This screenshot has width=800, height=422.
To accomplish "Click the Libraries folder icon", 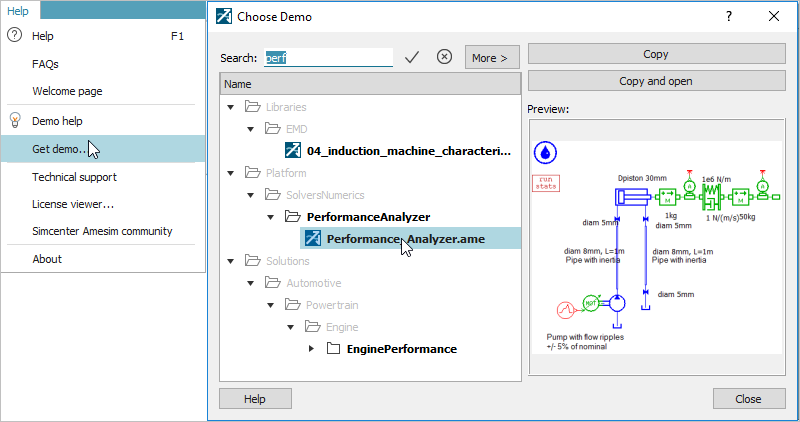I will [x=253, y=107].
